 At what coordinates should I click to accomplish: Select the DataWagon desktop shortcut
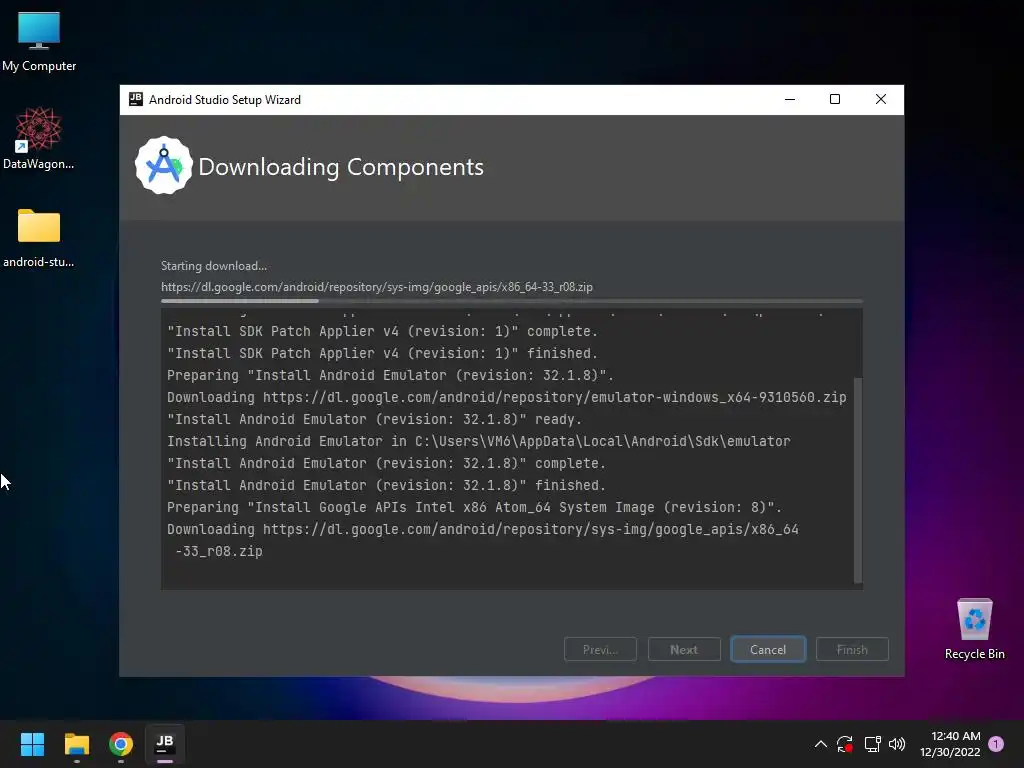pos(39,139)
